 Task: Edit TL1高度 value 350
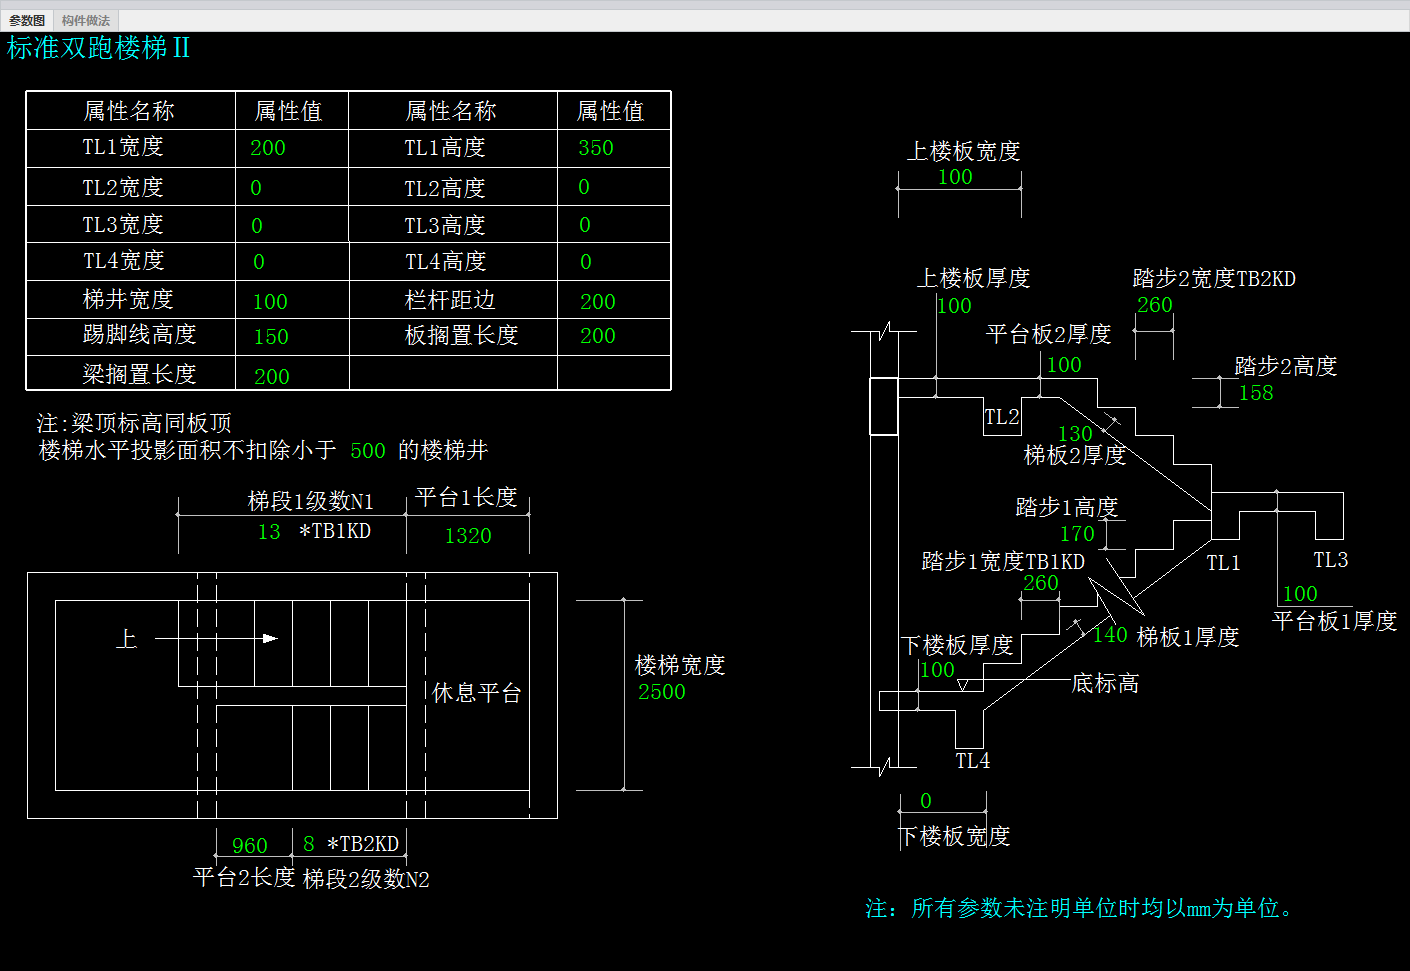595,148
